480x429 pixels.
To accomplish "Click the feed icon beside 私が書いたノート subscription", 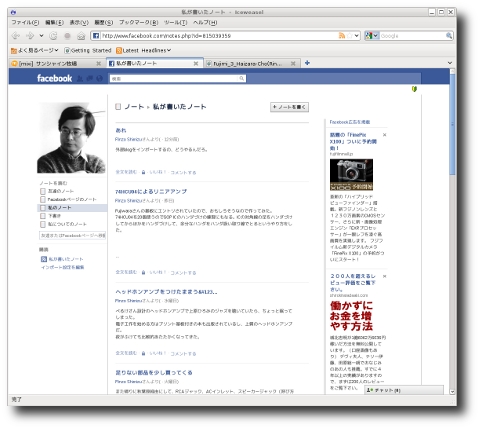I will coord(44,259).
